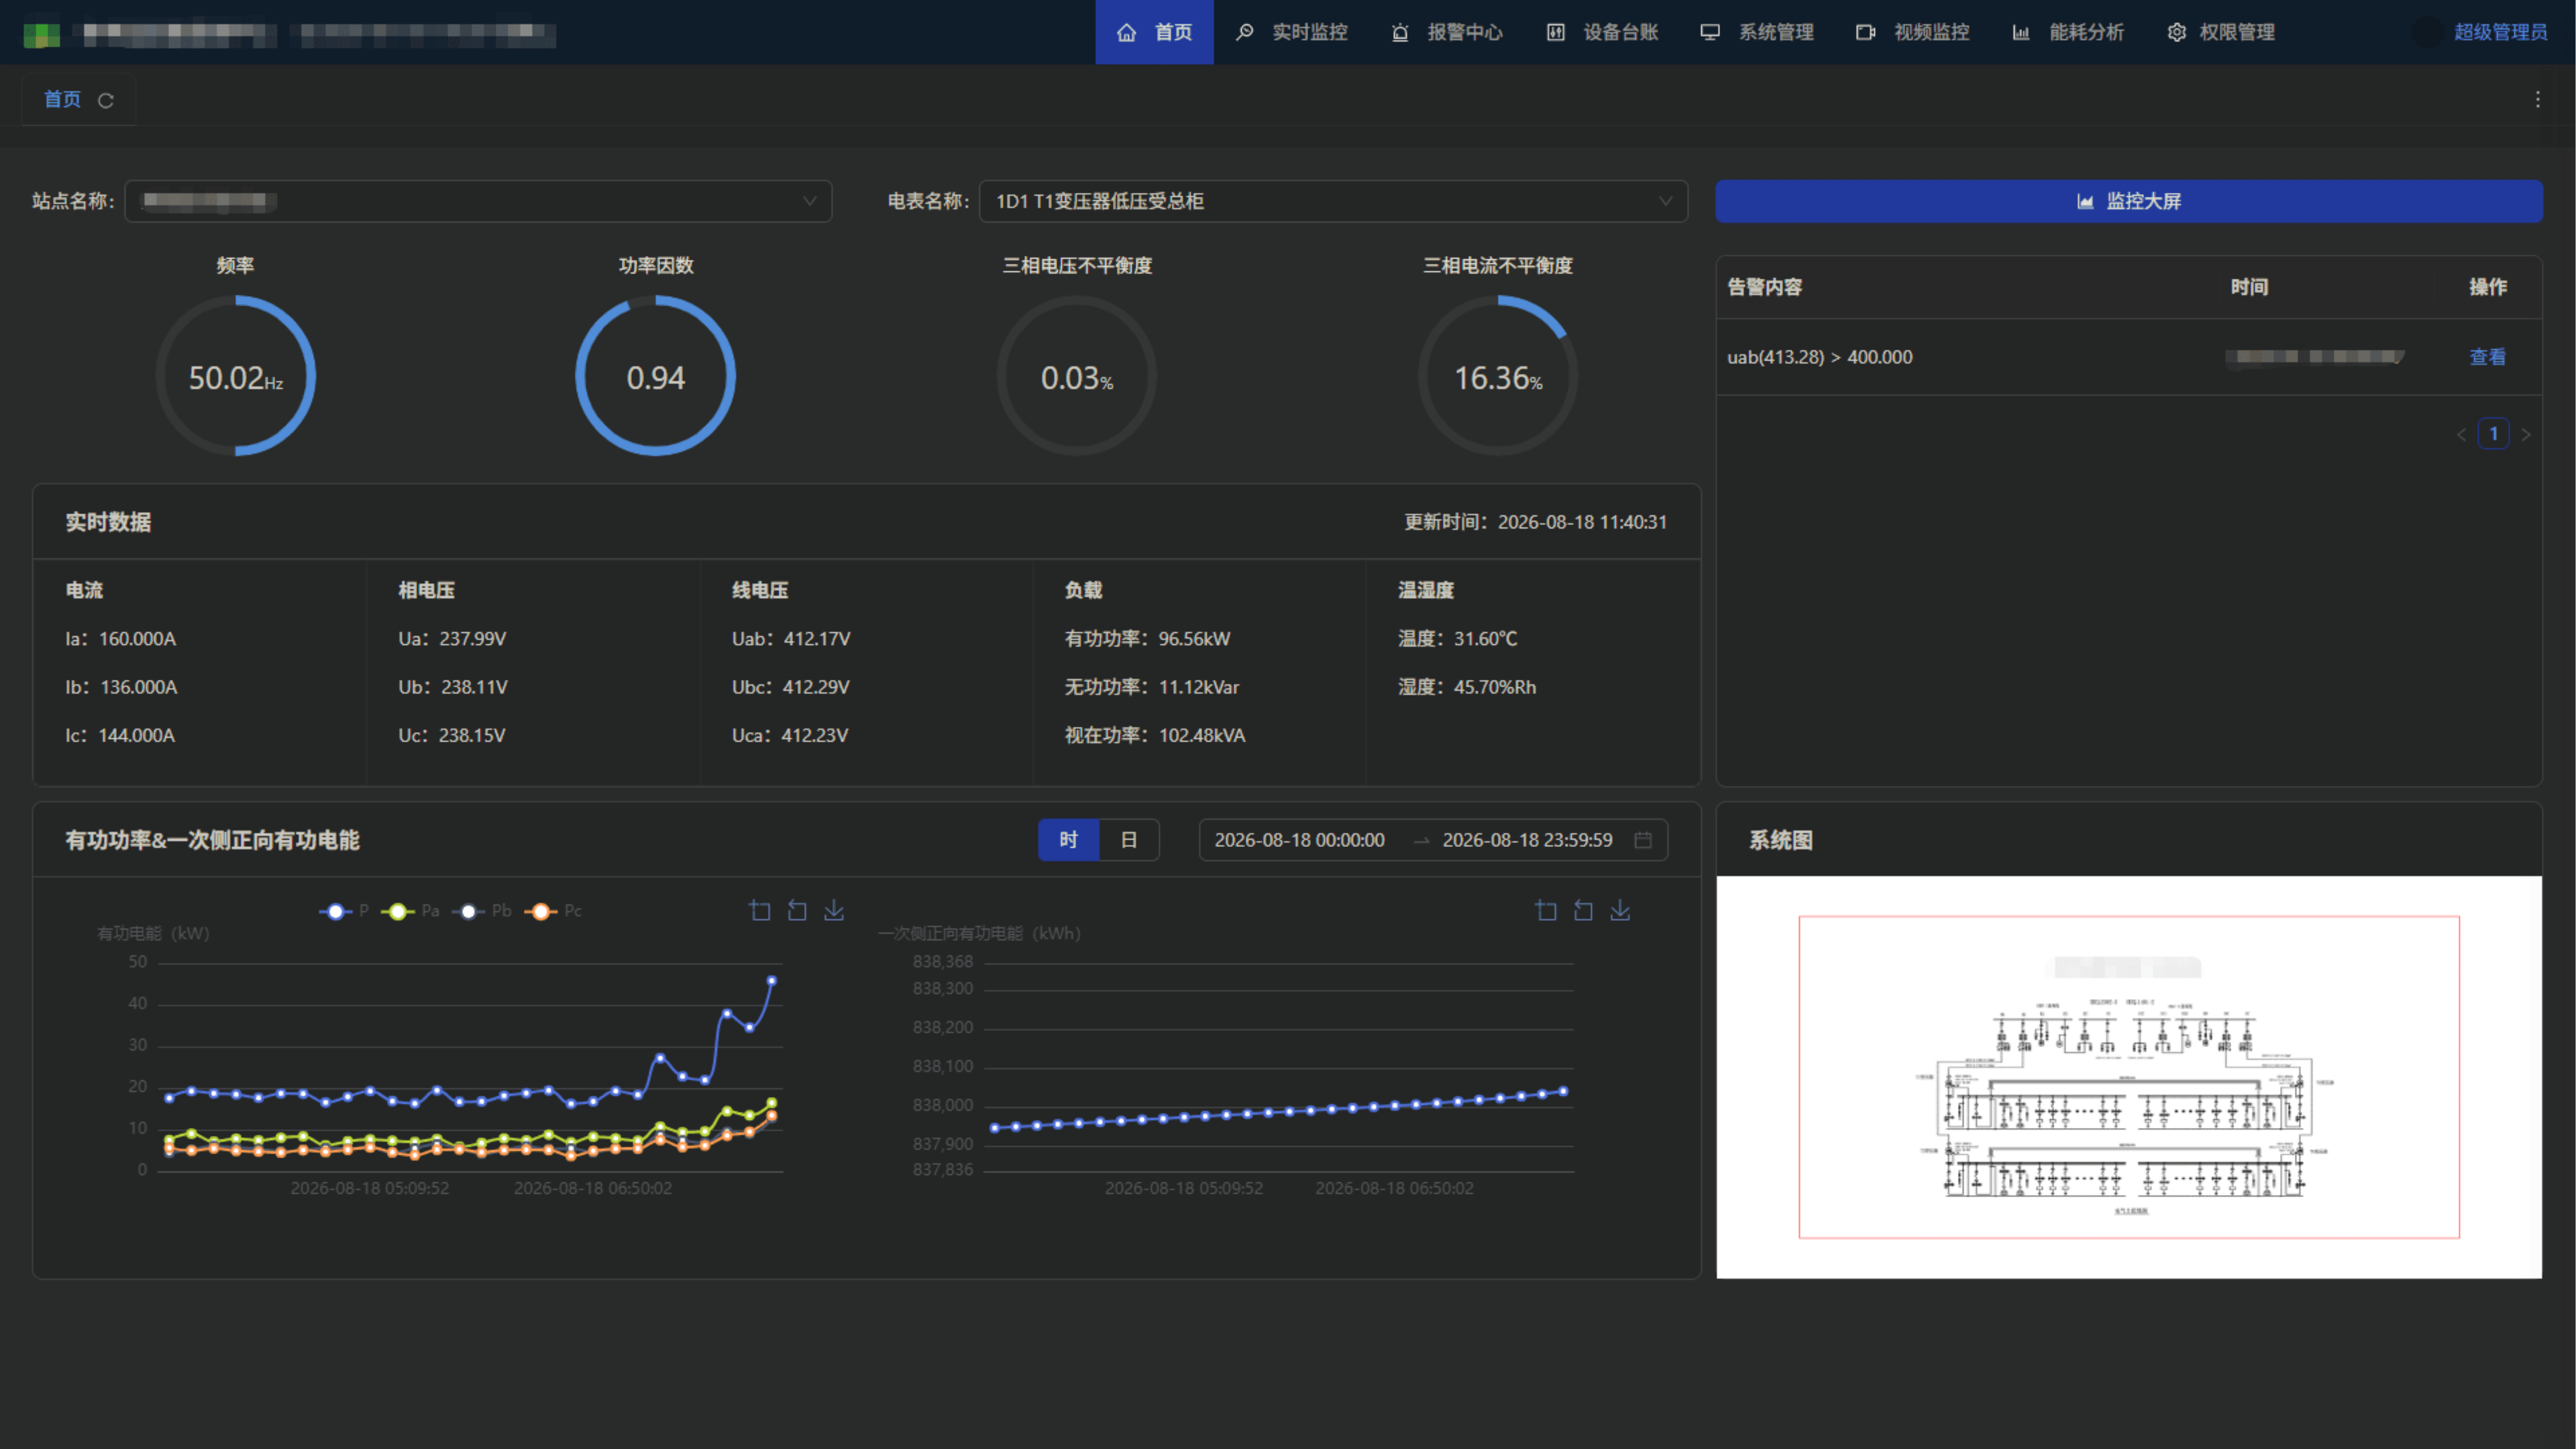Click zoom area icon on energy chart
This screenshot has height=1449, width=2576.
click(1546, 910)
